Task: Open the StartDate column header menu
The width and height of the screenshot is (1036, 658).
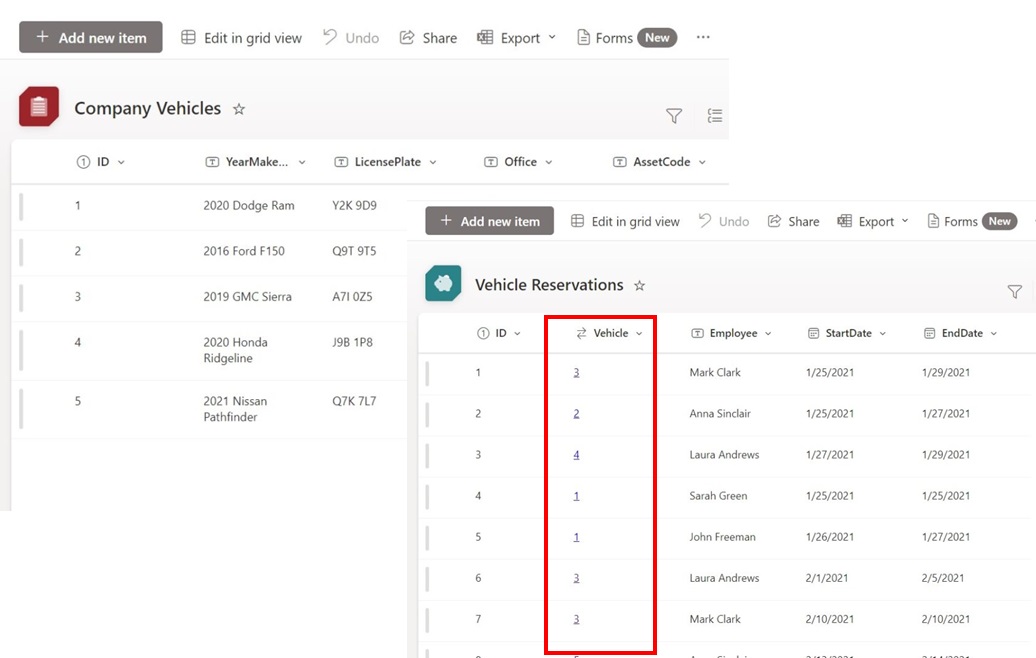Action: click(848, 333)
